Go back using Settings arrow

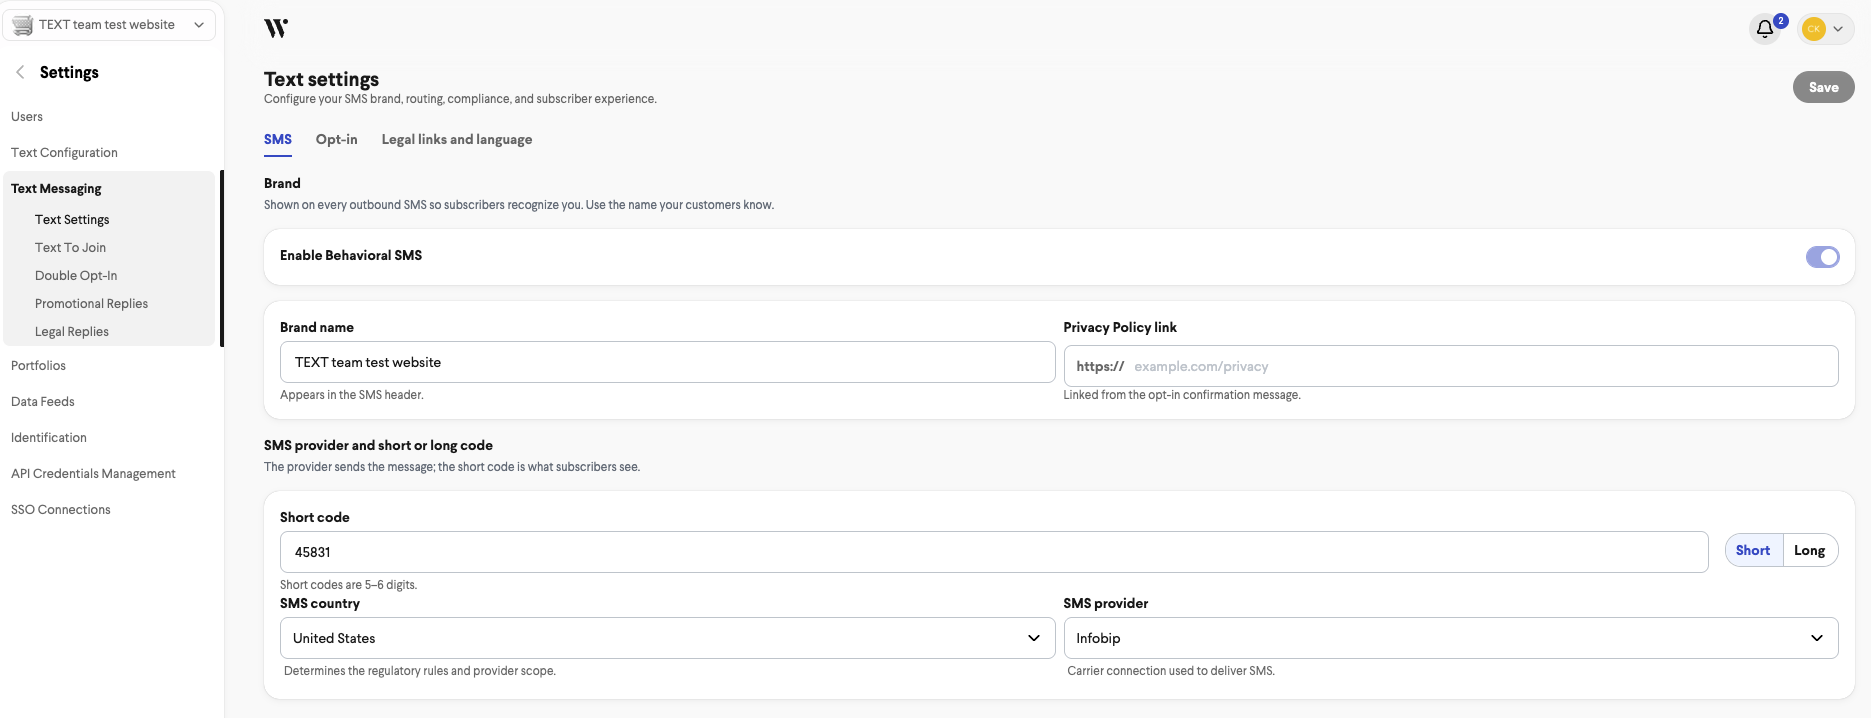(x=20, y=72)
